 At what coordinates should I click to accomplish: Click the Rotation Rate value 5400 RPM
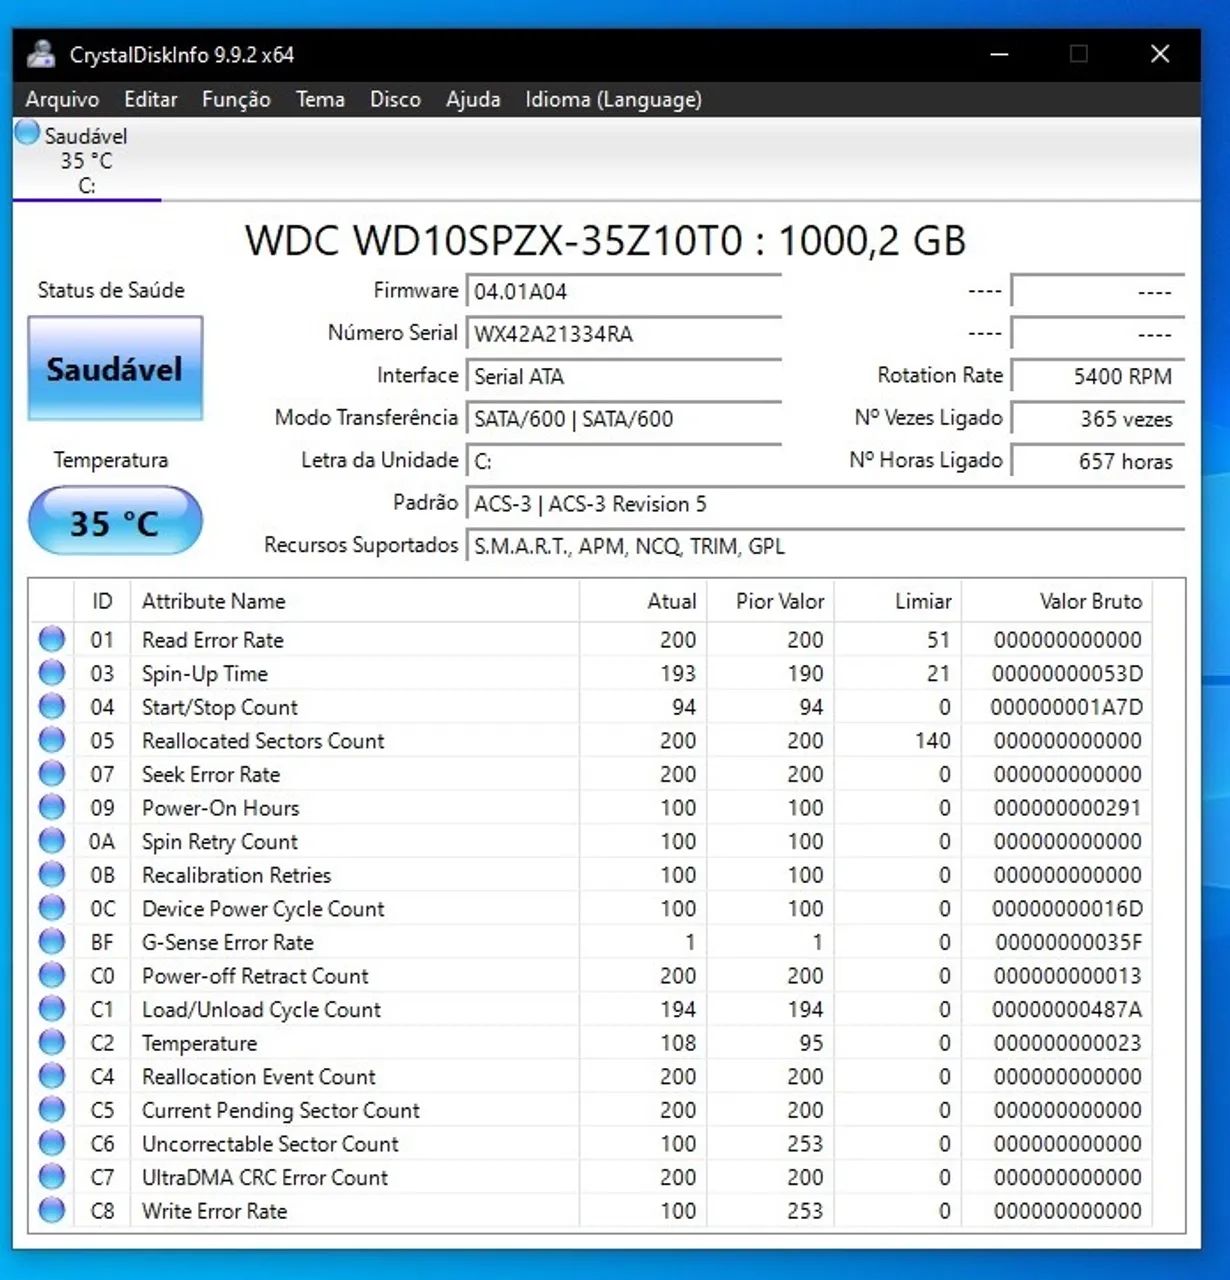coord(1098,376)
